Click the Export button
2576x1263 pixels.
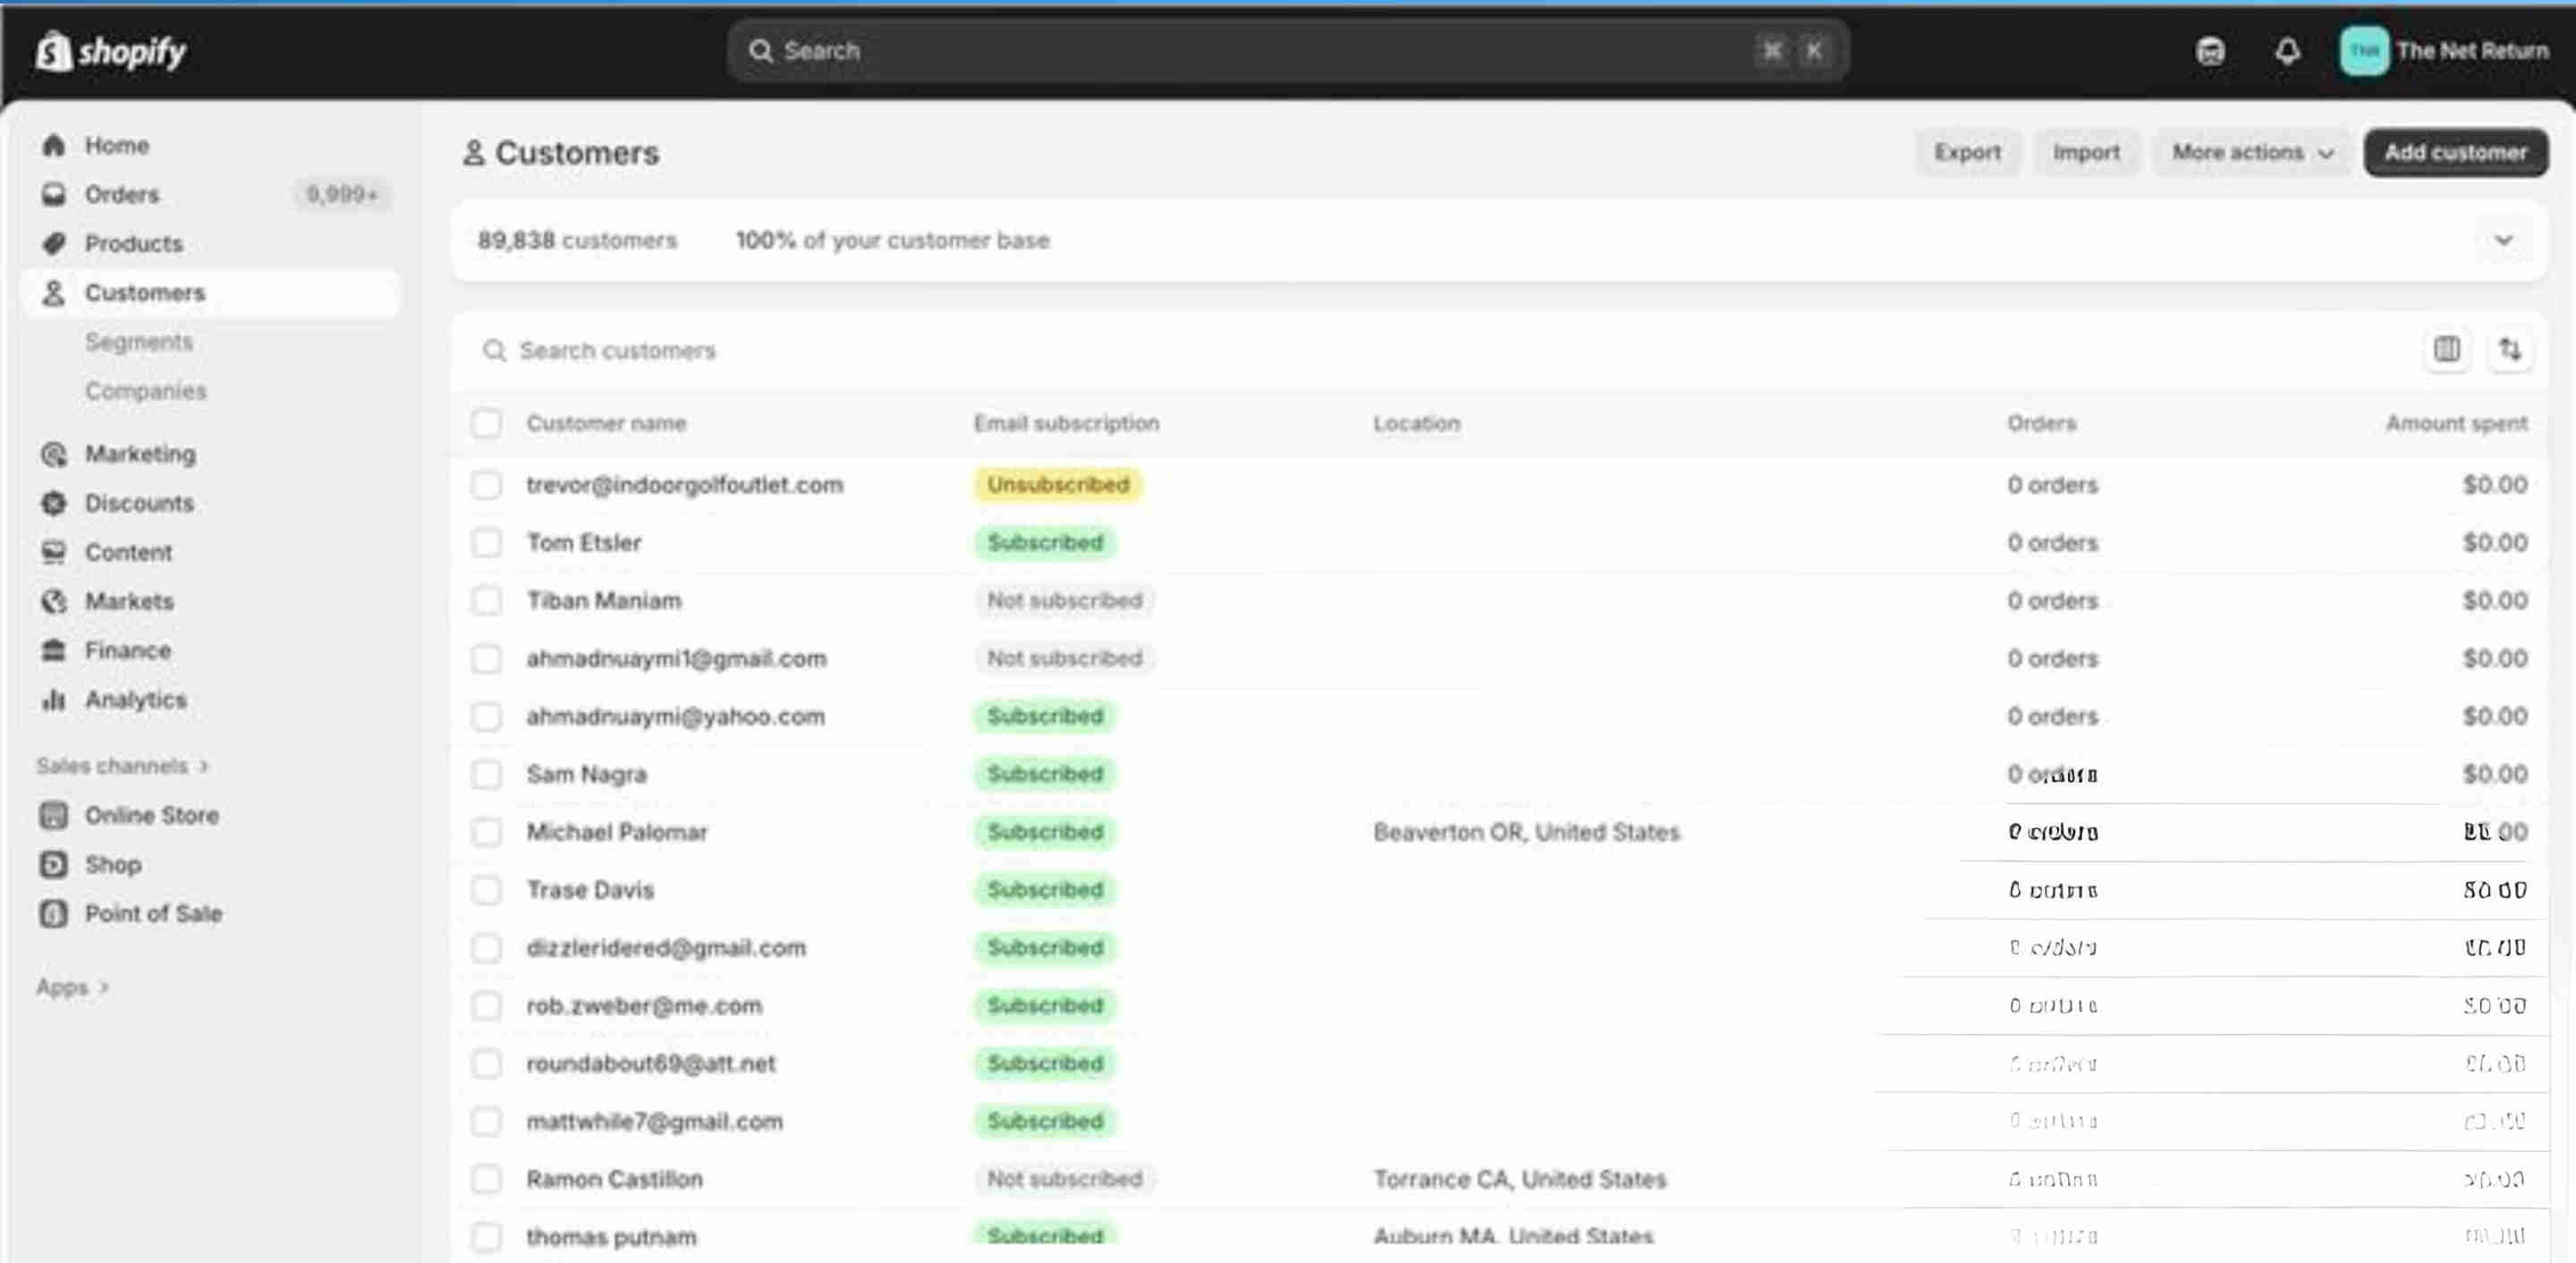(1967, 153)
